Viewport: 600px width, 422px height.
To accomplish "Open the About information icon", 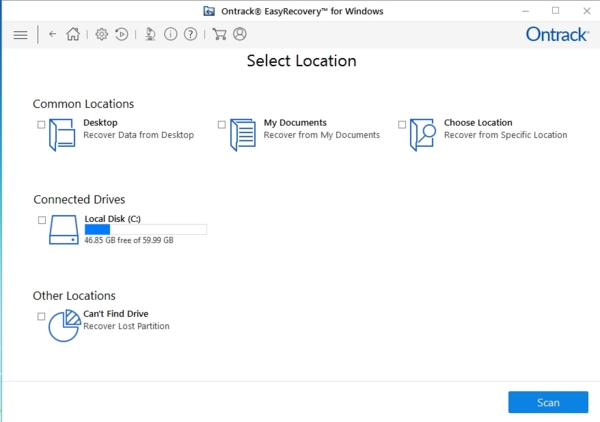I will coord(171,34).
